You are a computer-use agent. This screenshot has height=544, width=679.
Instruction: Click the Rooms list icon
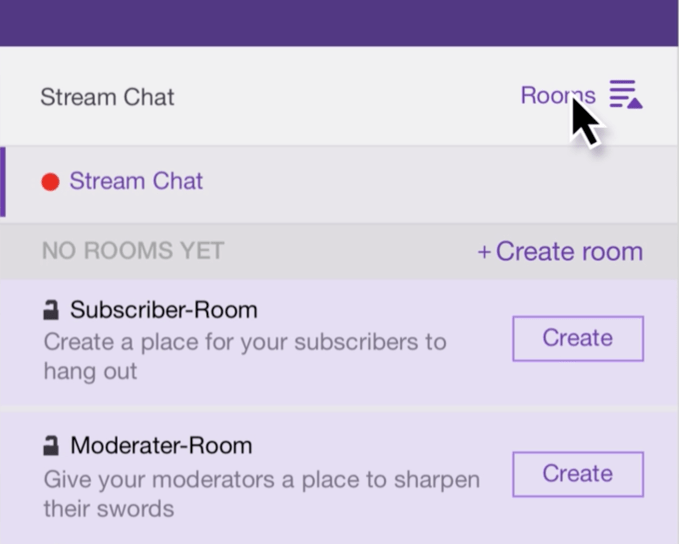pyautogui.click(x=625, y=96)
